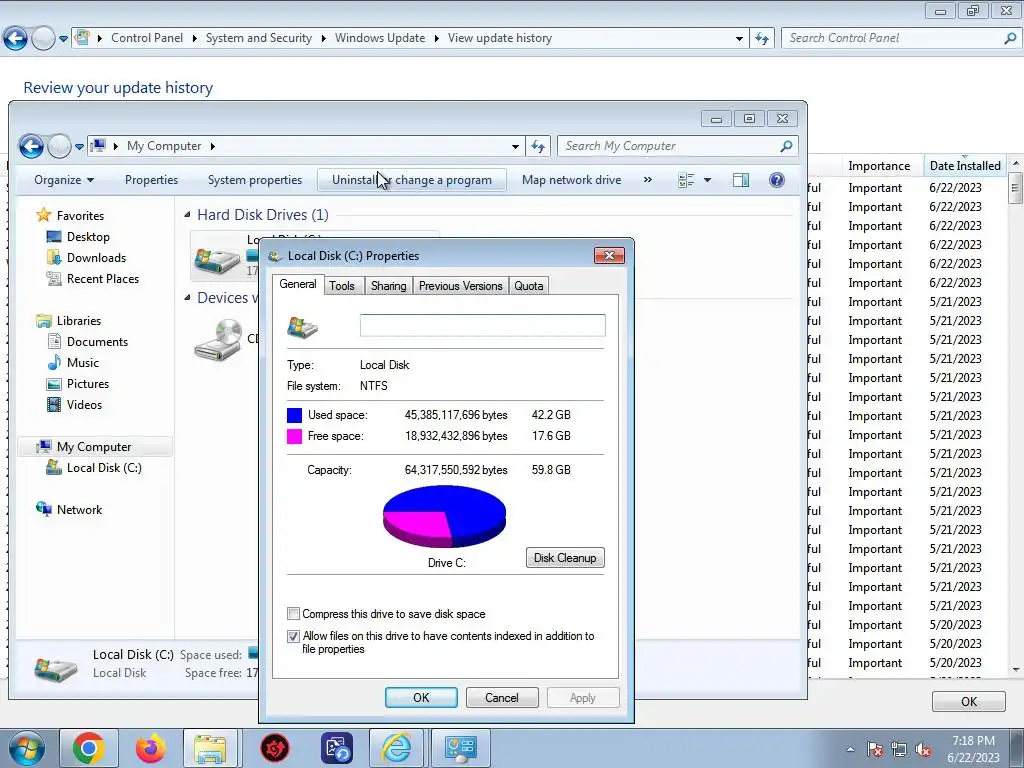Open the Previous Versions tab

(x=460, y=285)
